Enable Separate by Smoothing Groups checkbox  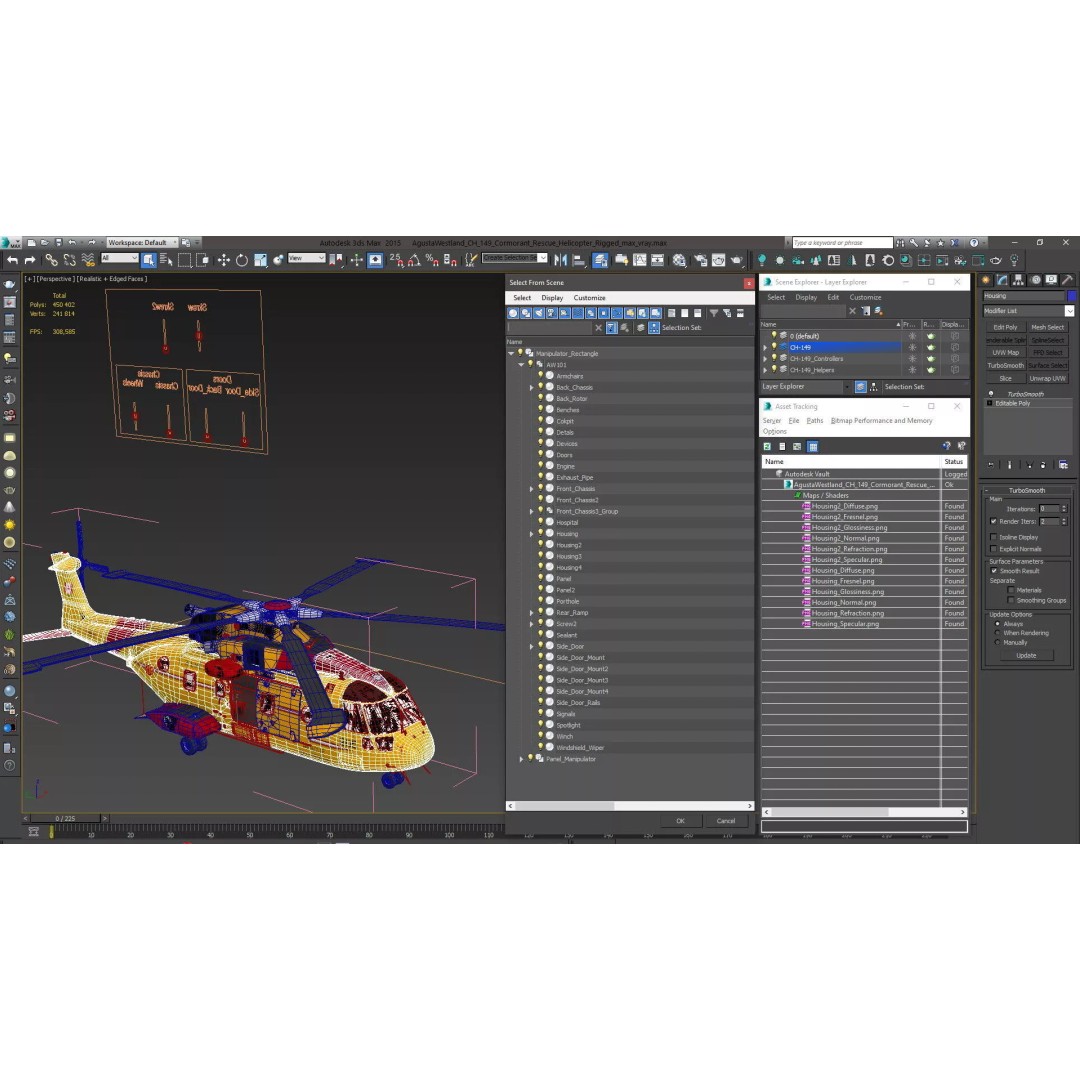point(1010,601)
